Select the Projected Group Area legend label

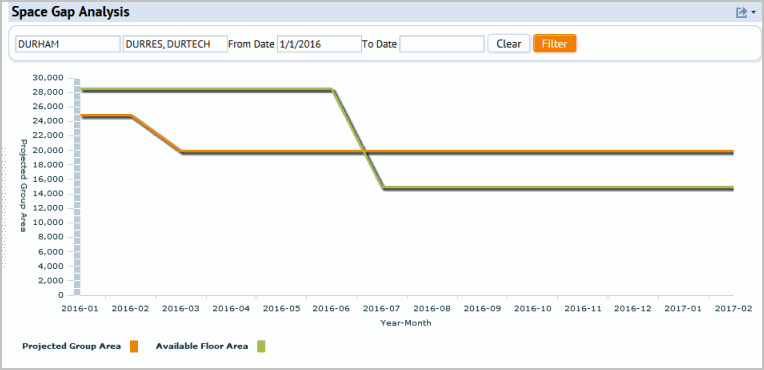(72, 347)
